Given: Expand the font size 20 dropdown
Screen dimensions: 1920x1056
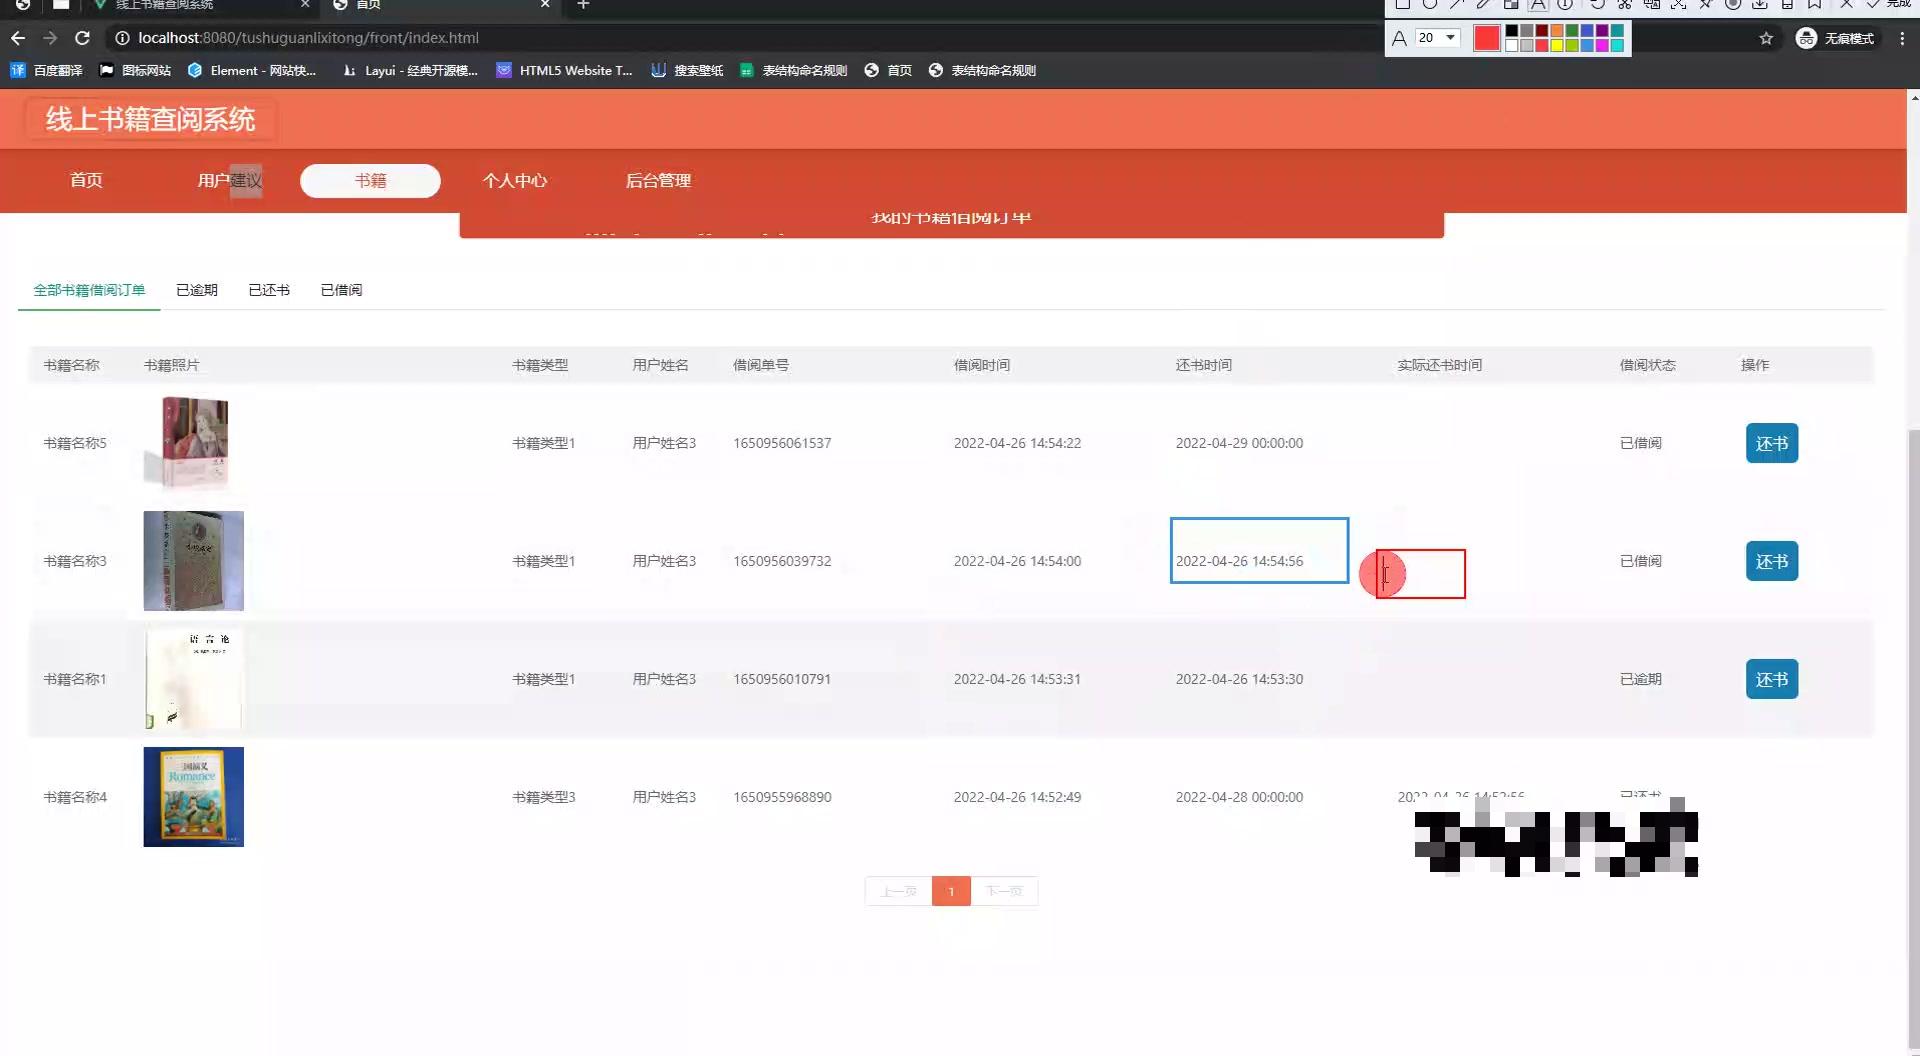Looking at the screenshot, I should click(x=1450, y=38).
